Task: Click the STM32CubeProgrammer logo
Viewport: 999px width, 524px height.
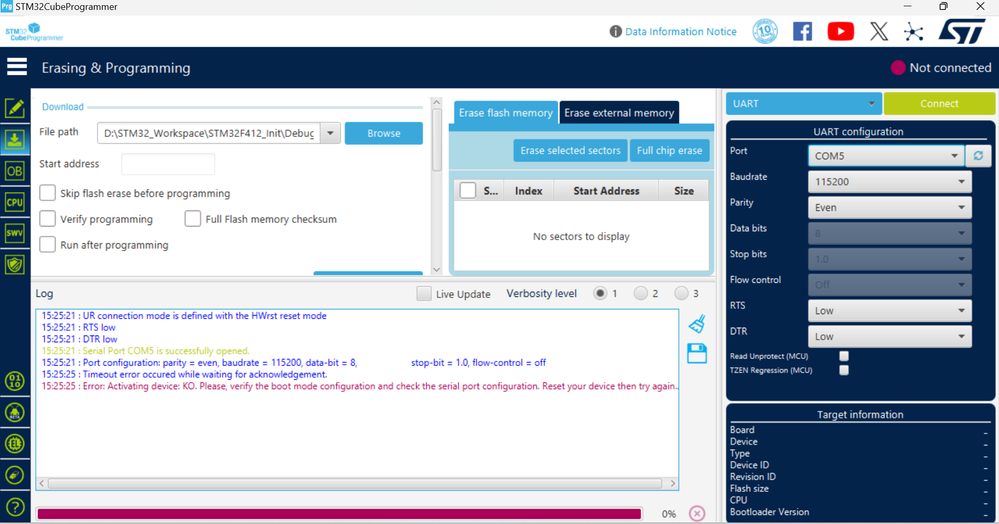Action: click(34, 32)
